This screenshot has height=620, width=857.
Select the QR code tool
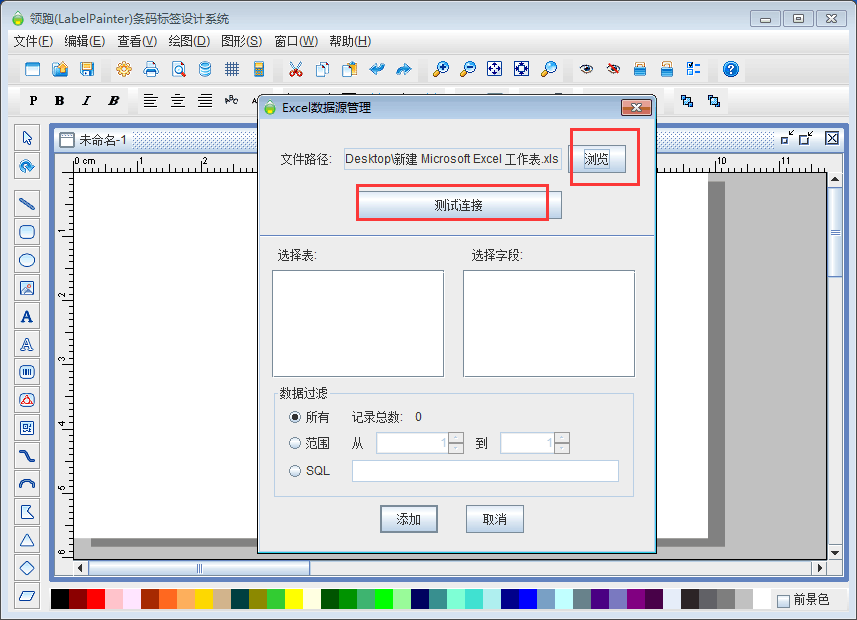point(27,428)
